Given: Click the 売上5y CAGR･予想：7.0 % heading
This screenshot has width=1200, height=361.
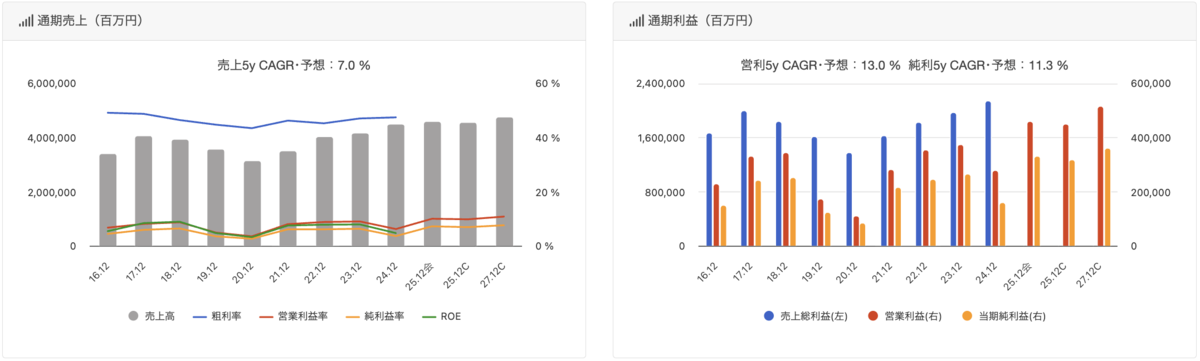Looking at the screenshot, I should (x=294, y=65).
